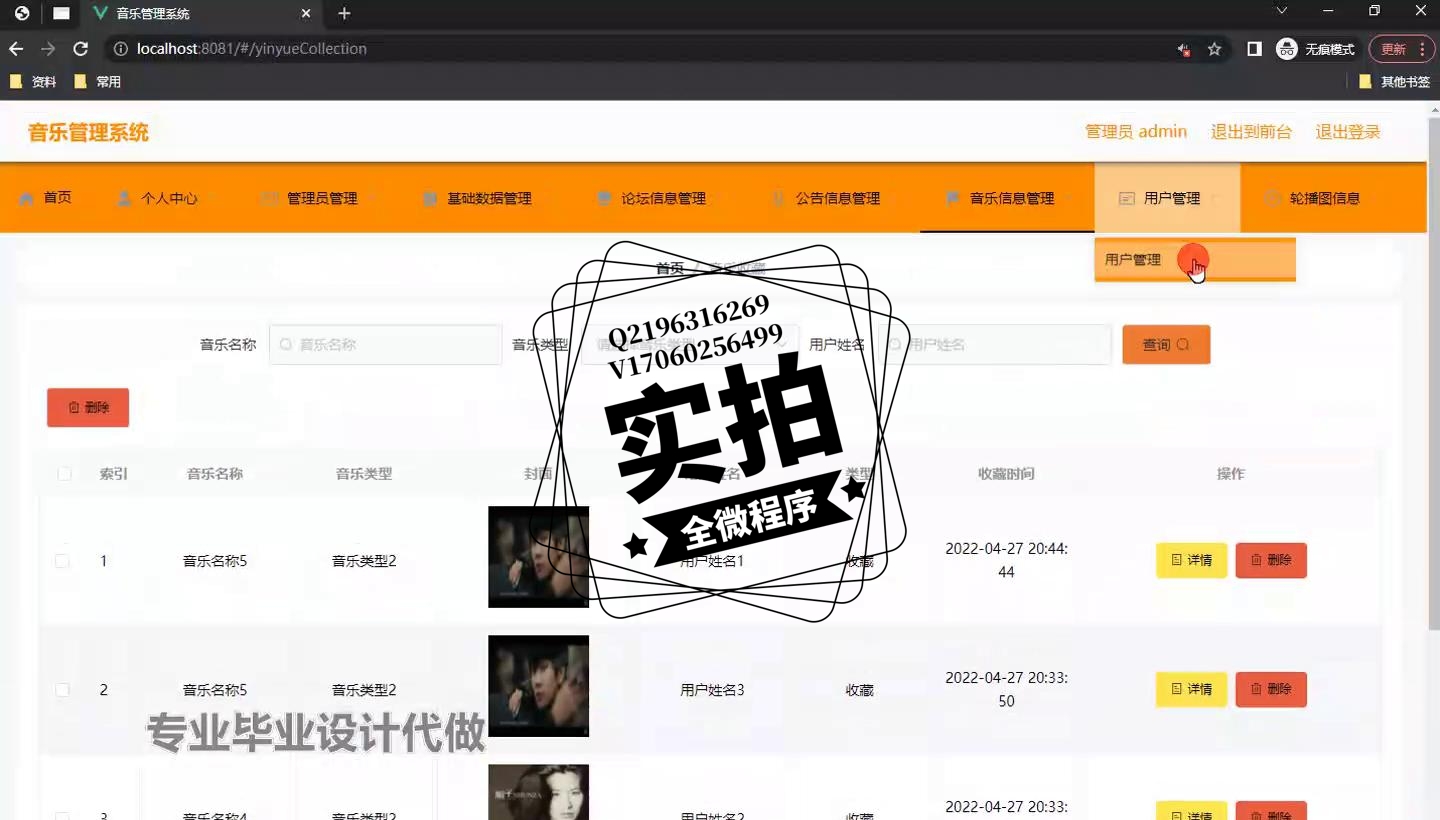Image resolution: width=1440 pixels, height=820 pixels.
Task: Close the 音乐管理系统 browser tab
Action: [x=306, y=14]
